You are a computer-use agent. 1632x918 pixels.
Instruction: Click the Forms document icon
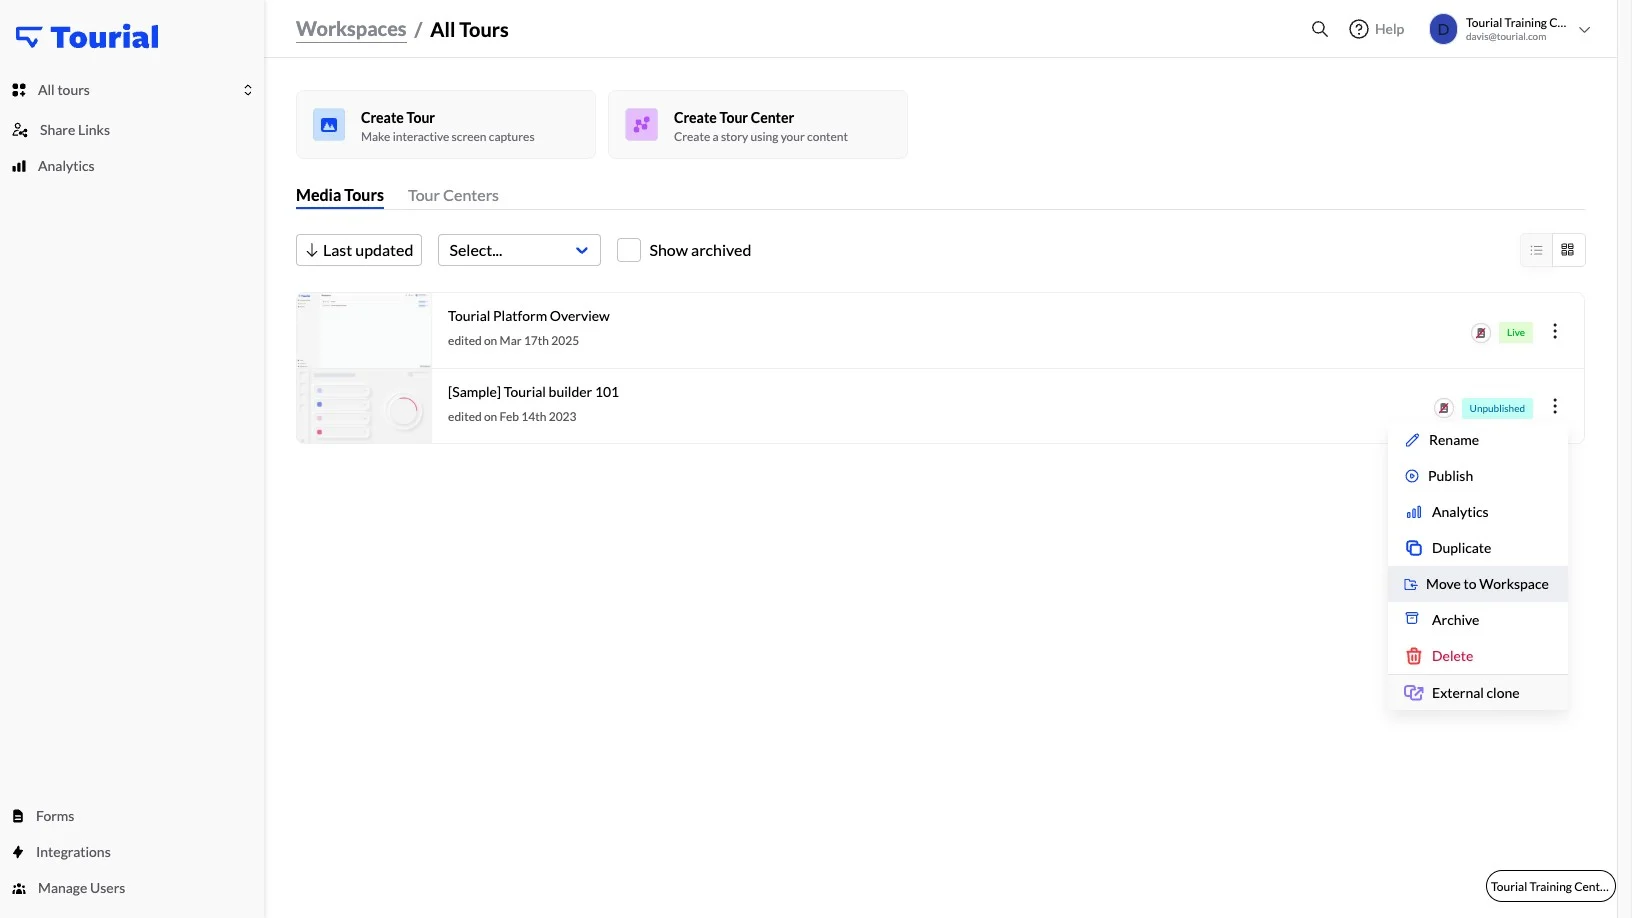click(18, 816)
